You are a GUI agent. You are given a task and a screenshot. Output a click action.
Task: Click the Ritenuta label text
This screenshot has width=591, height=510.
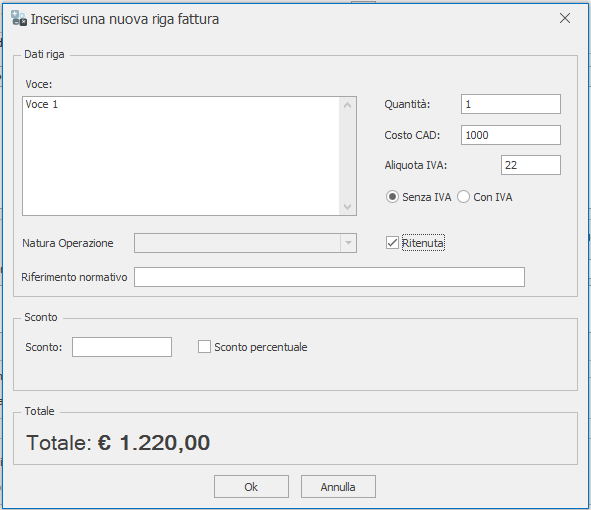point(423,243)
